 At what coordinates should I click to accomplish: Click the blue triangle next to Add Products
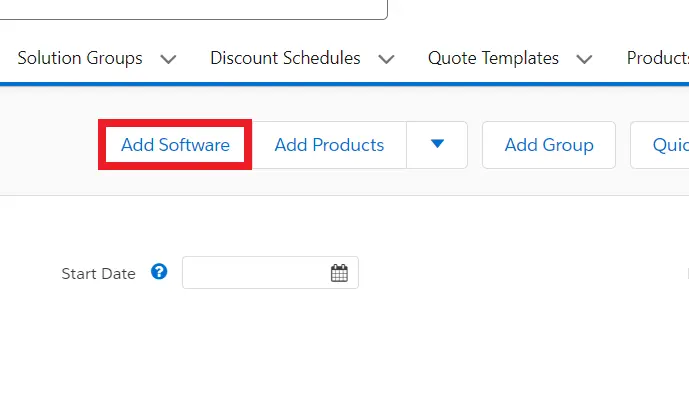click(x=437, y=144)
